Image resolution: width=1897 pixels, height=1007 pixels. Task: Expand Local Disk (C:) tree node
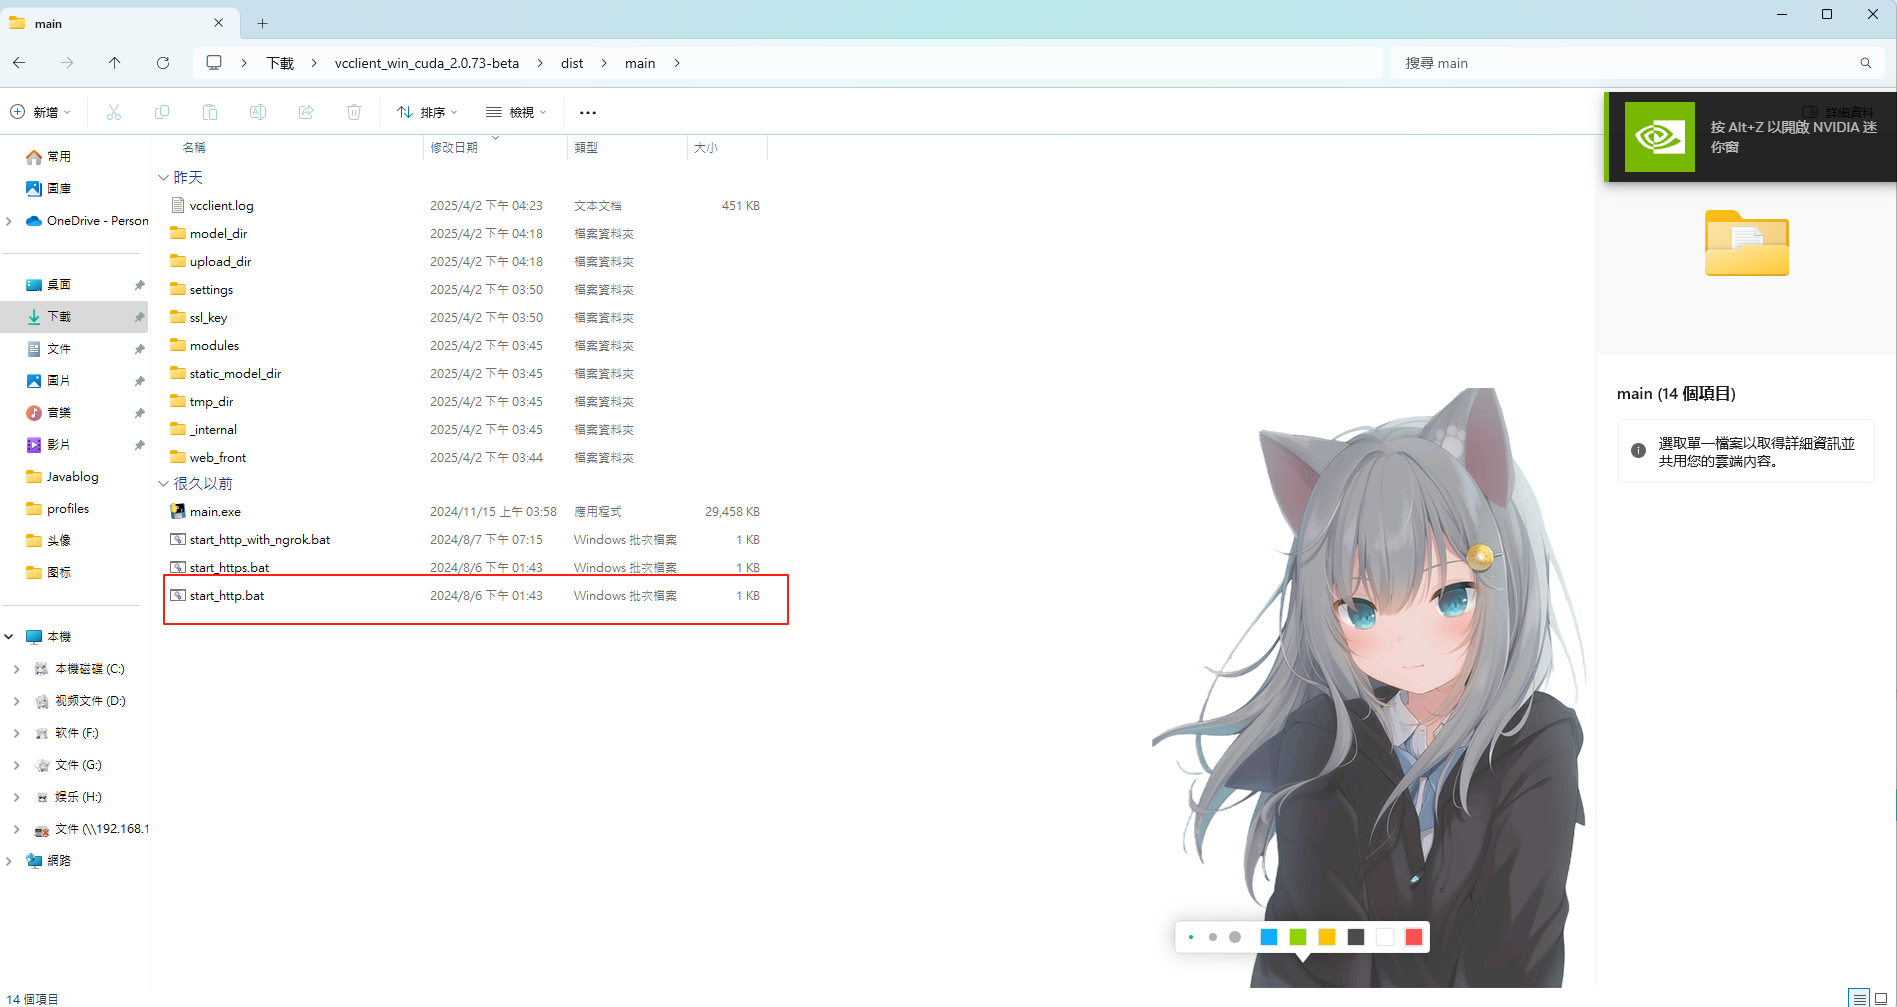click(x=16, y=668)
